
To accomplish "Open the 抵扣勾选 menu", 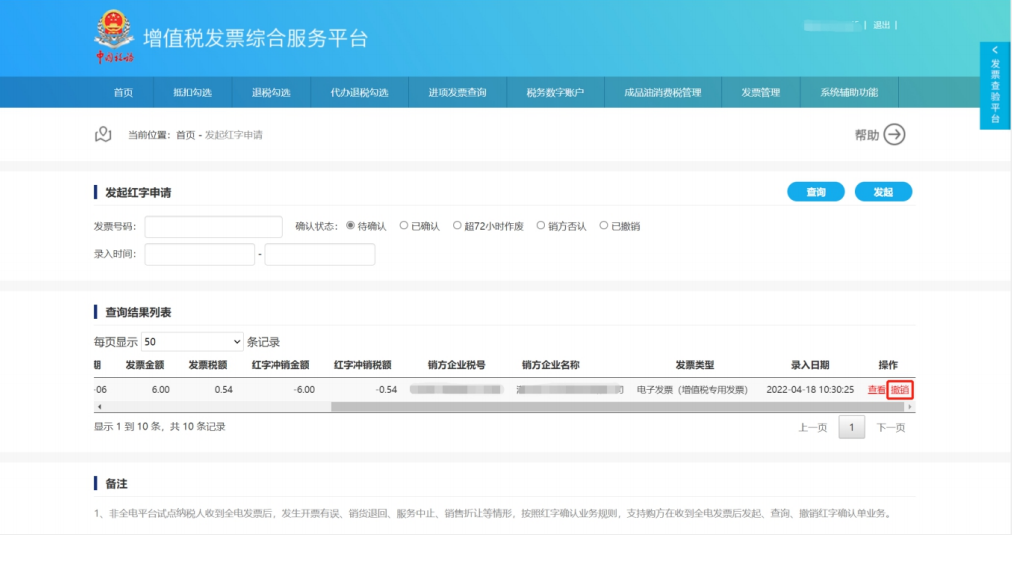I will pyautogui.click(x=192, y=92).
